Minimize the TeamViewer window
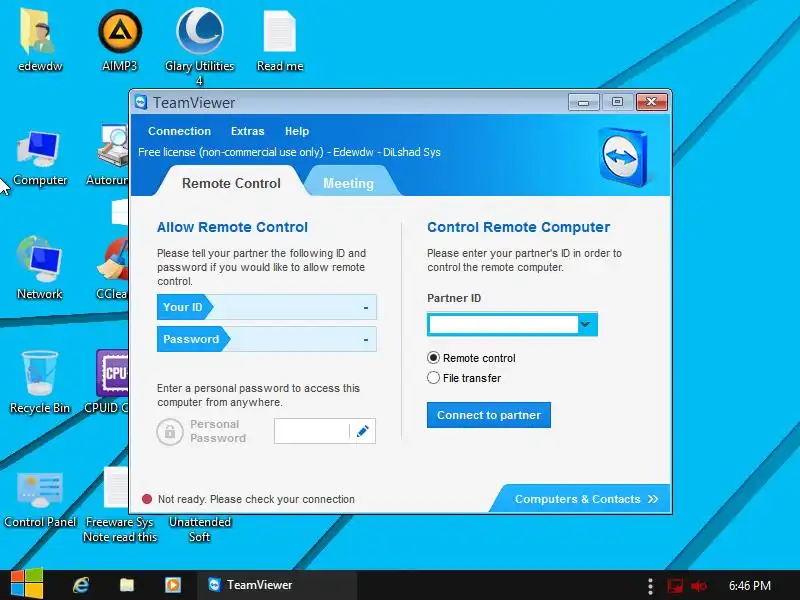 584,102
